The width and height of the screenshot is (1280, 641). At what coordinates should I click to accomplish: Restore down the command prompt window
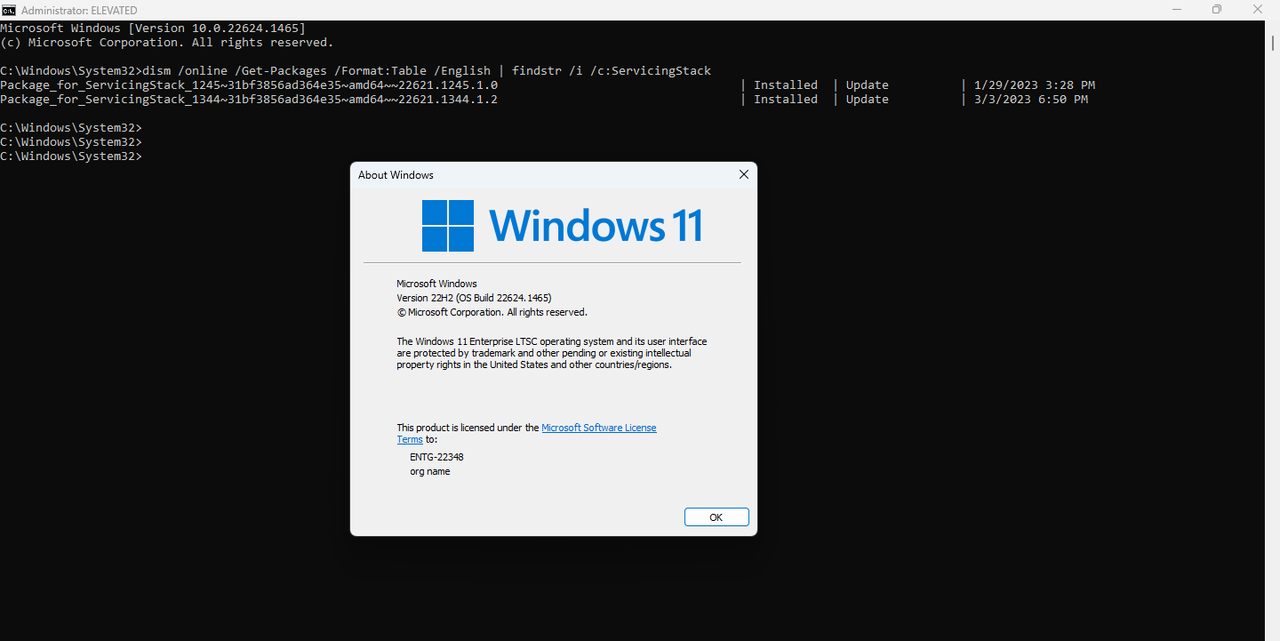pos(1217,9)
